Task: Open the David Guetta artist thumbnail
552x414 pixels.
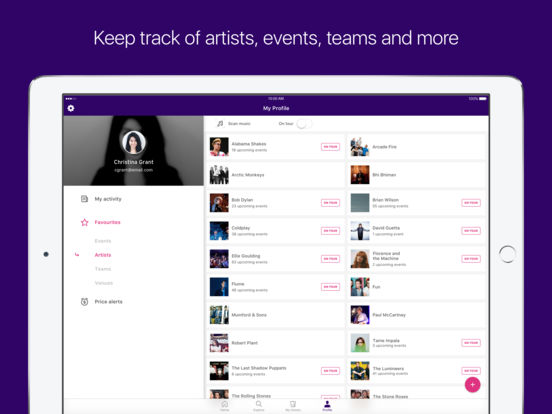Action: (x=360, y=231)
